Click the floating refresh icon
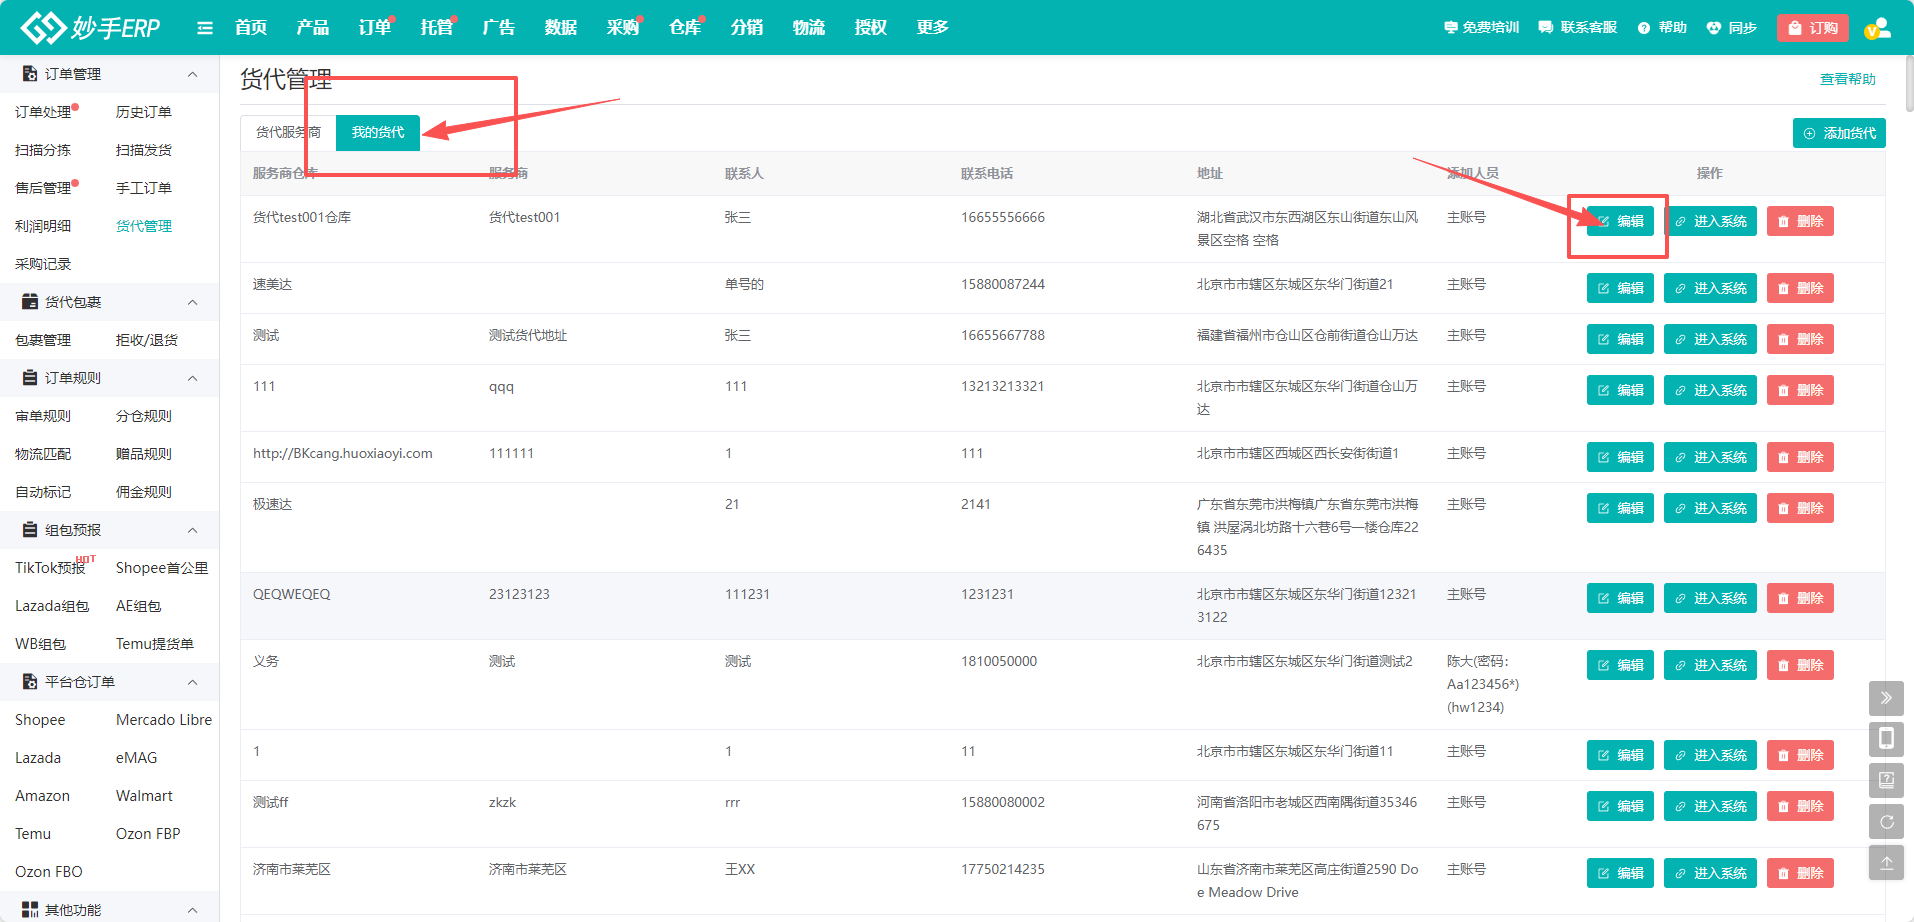 click(x=1886, y=822)
